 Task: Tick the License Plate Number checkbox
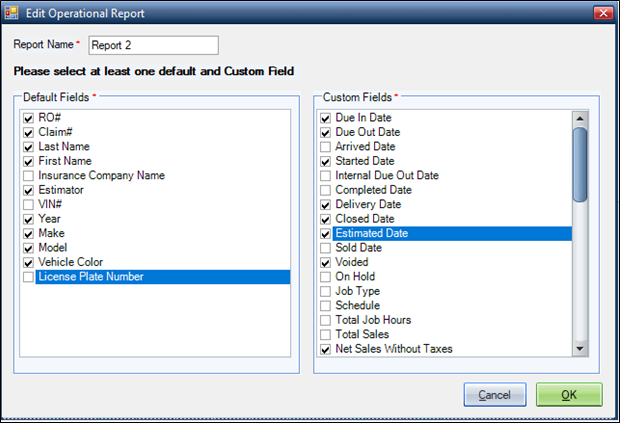coord(28,277)
